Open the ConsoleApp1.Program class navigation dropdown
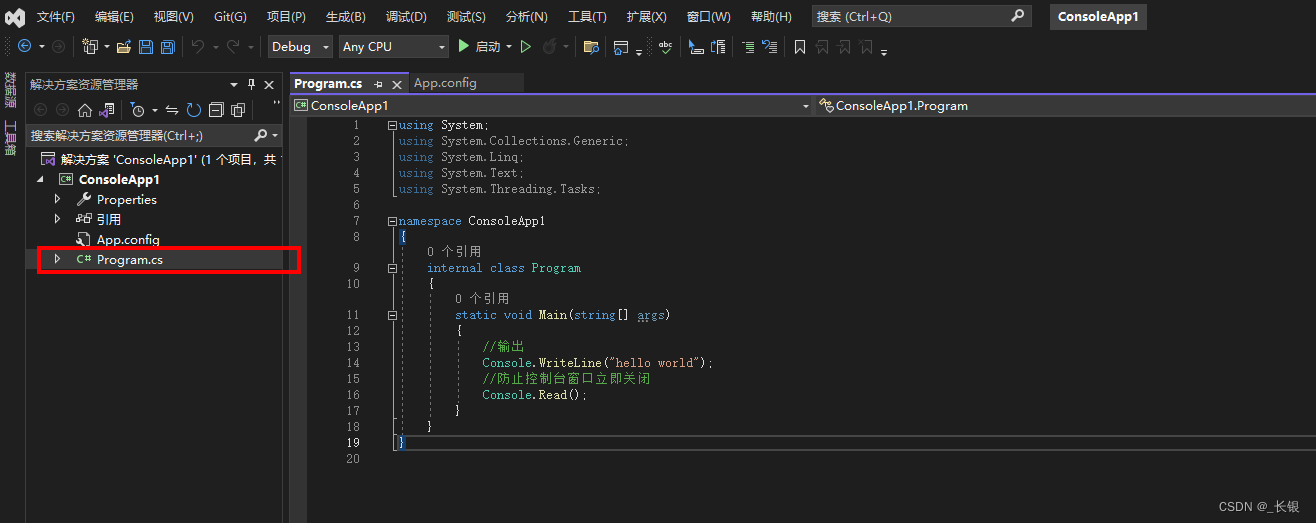1316x523 pixels. pyautogui.click(x=1065, y=105)
